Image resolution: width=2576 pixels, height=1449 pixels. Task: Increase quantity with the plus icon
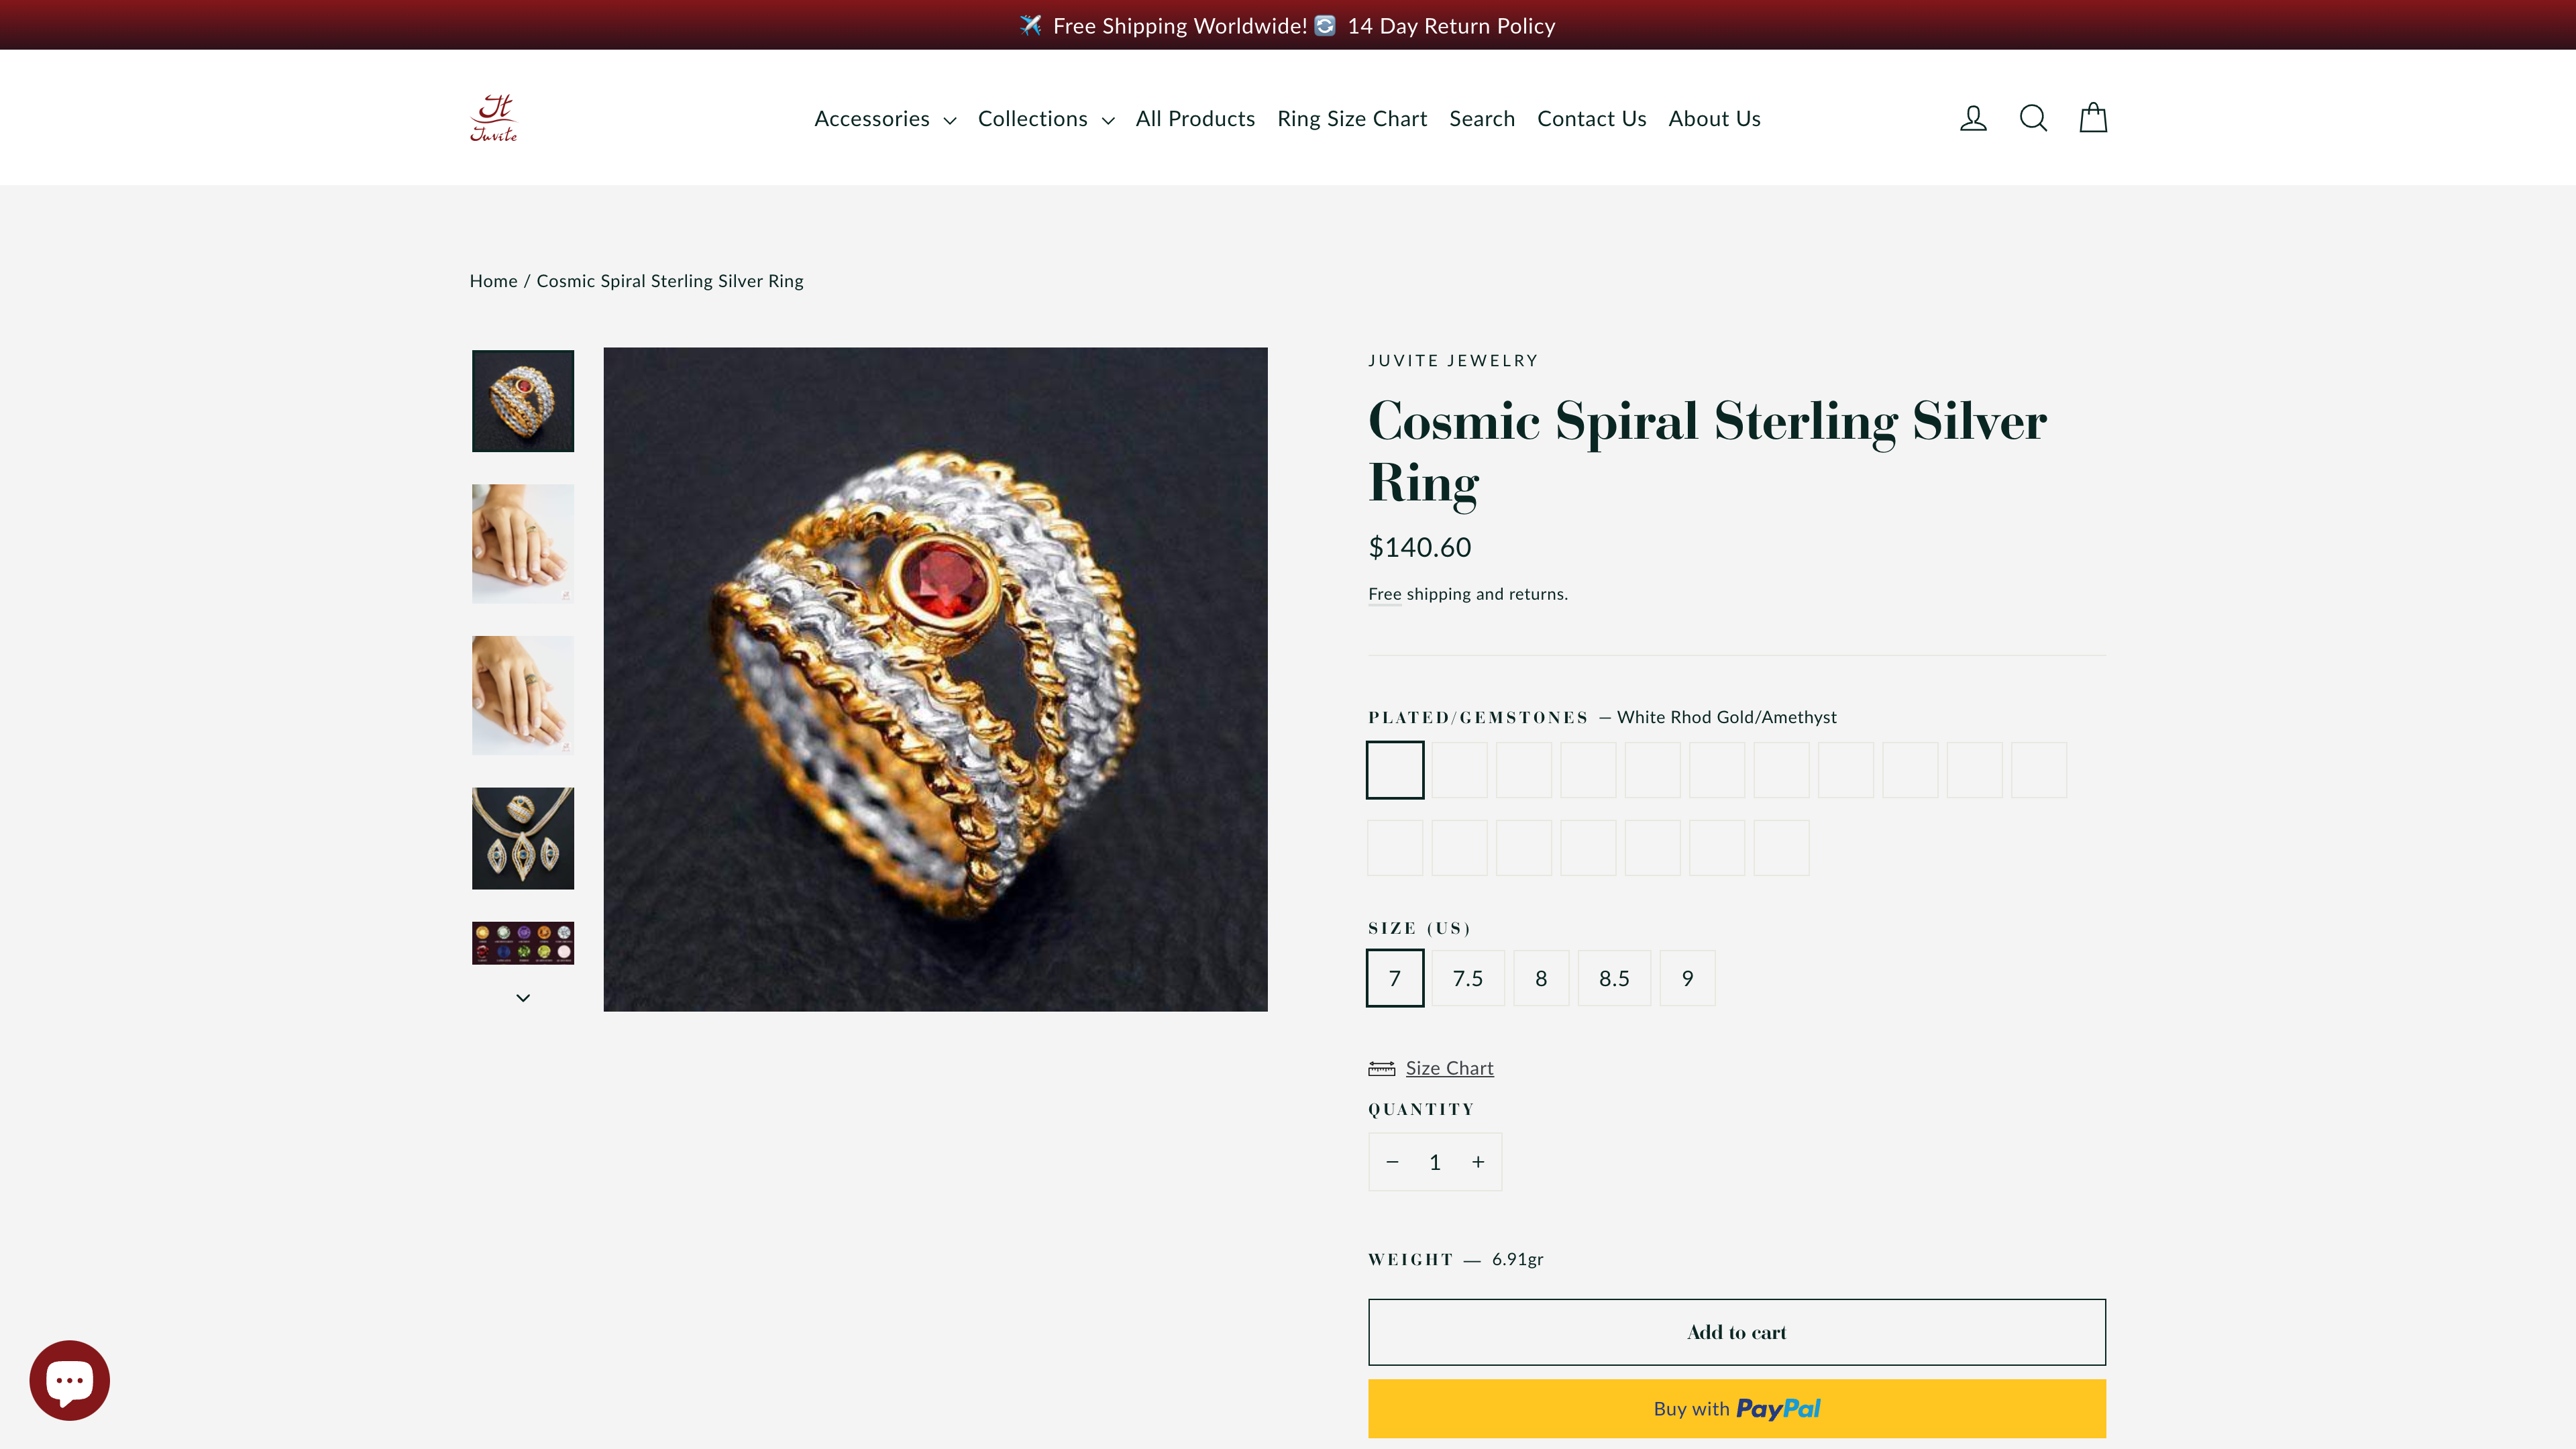pyautogui.click(x=1478, y=1161)
